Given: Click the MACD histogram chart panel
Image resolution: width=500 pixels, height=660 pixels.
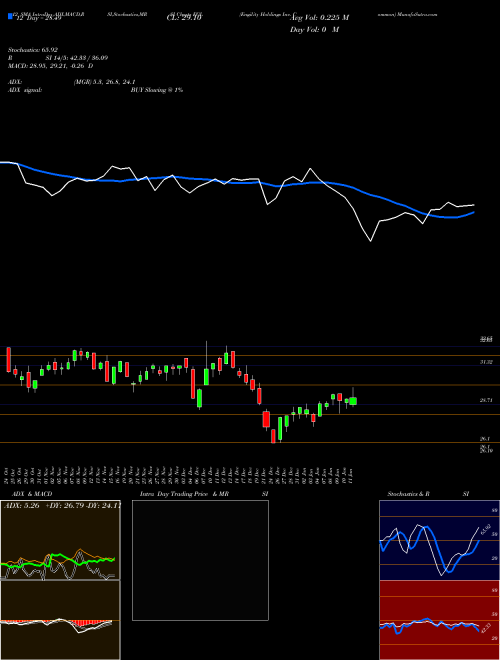Looking at the screenshot, I should (x=60, y=620).
